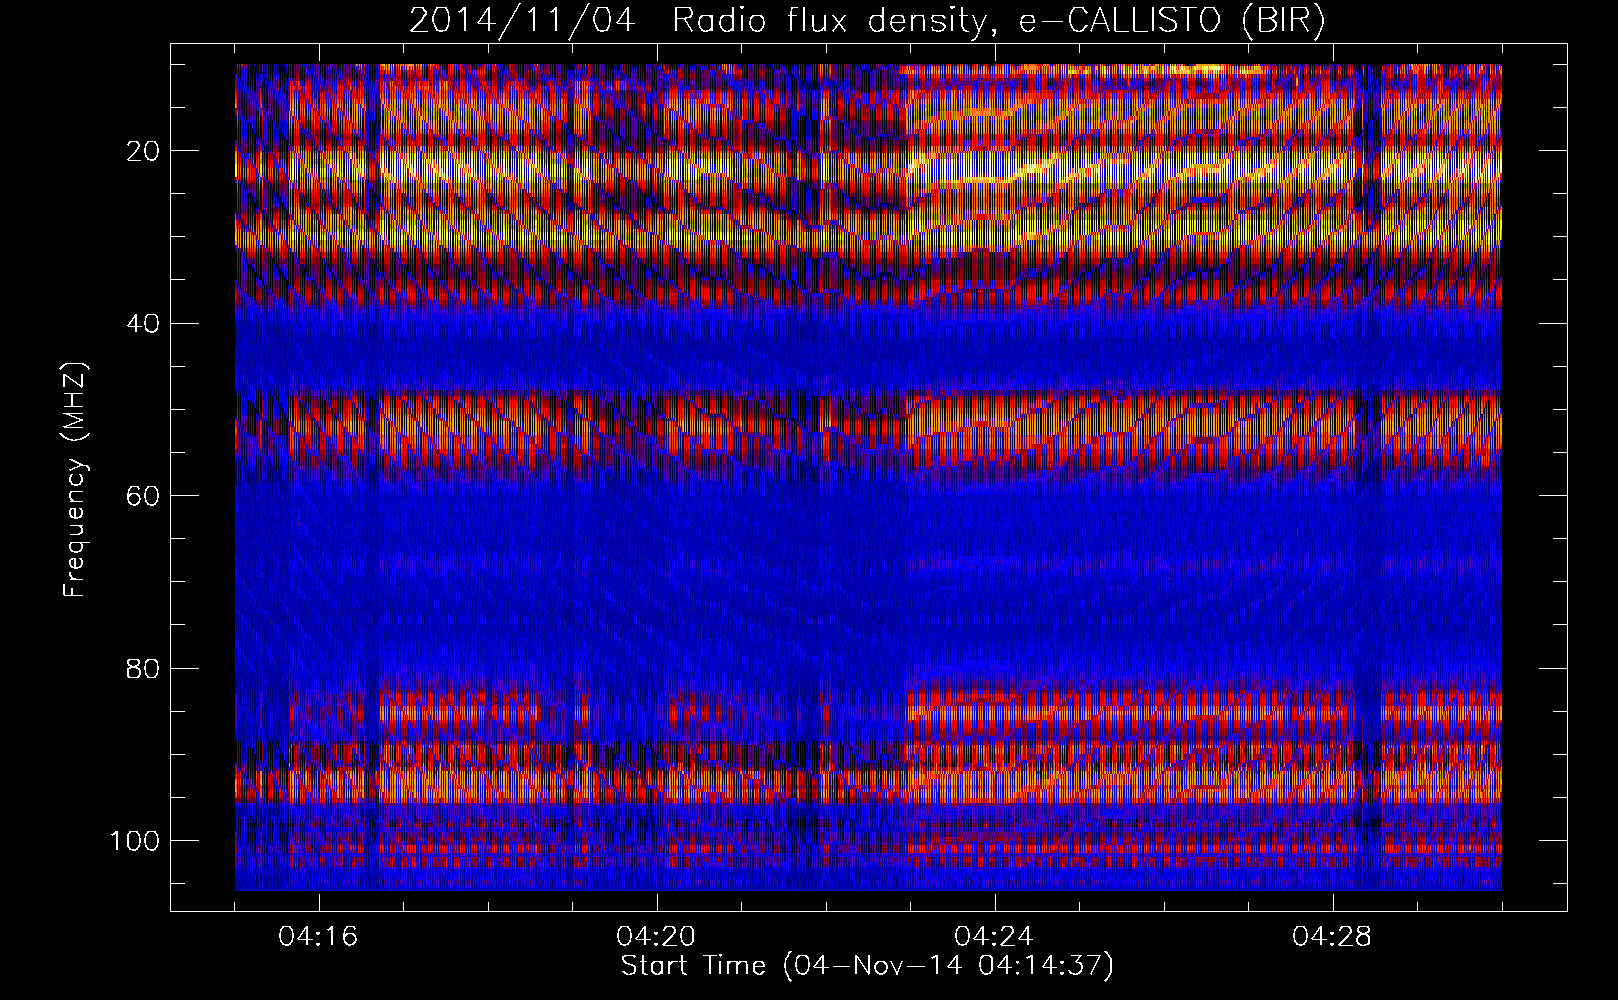Click the 04:16 time tick label

tap(319, 937)
